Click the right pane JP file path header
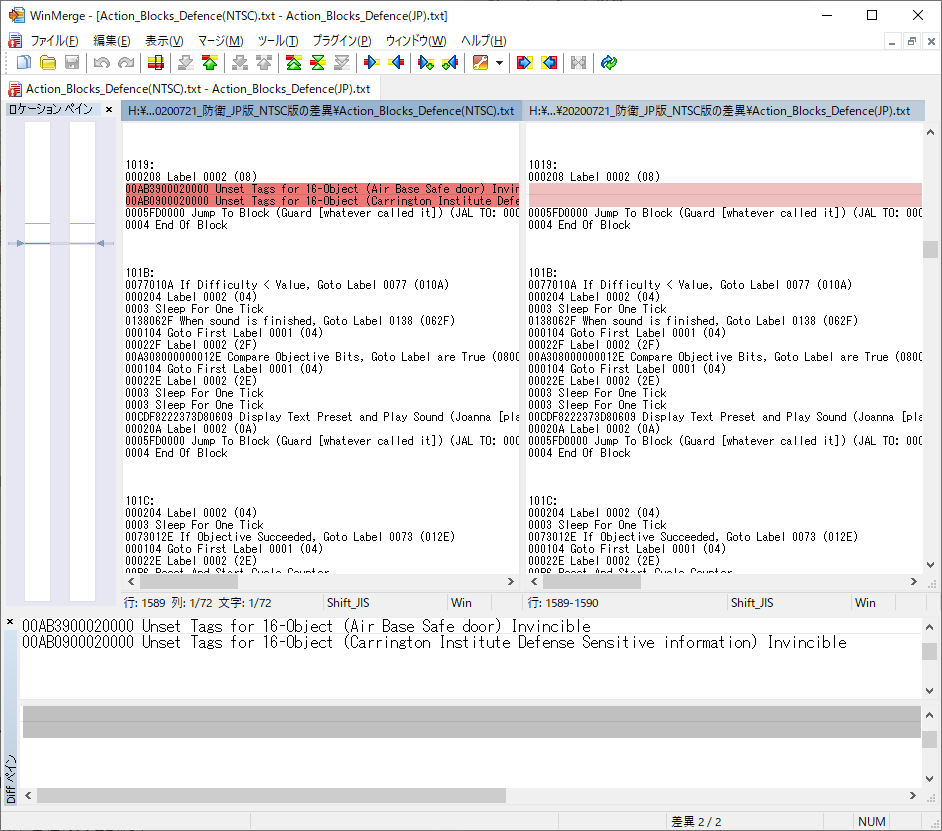The width and height of the screenshot is (942, 831). (x=719, y=111)
